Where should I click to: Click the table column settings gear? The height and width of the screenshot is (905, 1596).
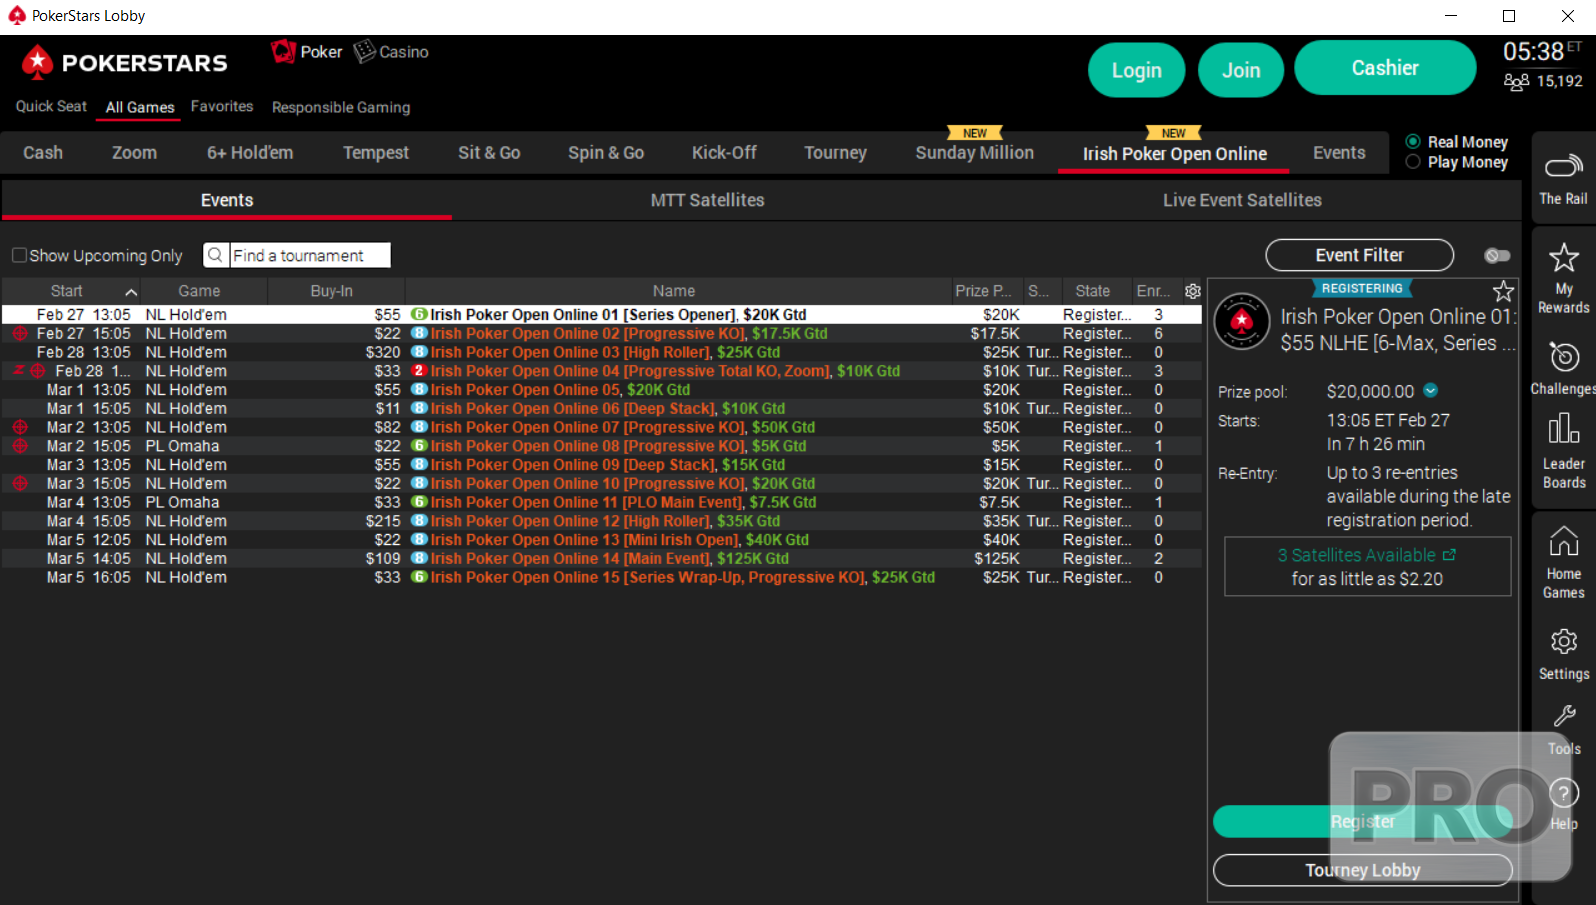click(1192, 291)
